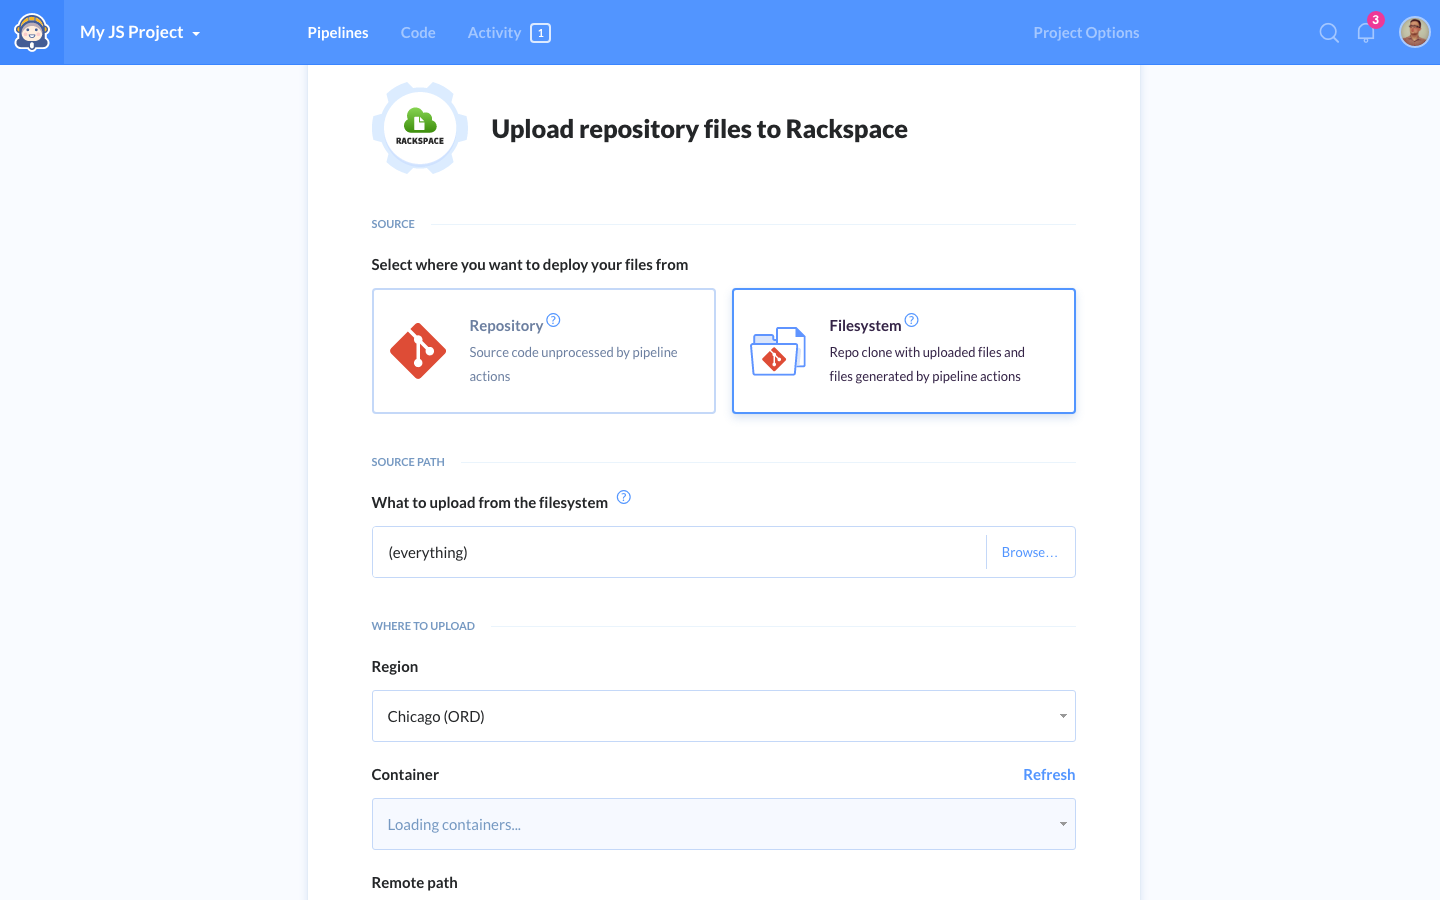
Task: Click the 'Source code unprocessed by pipeline' description
Action: click(573, 364)
